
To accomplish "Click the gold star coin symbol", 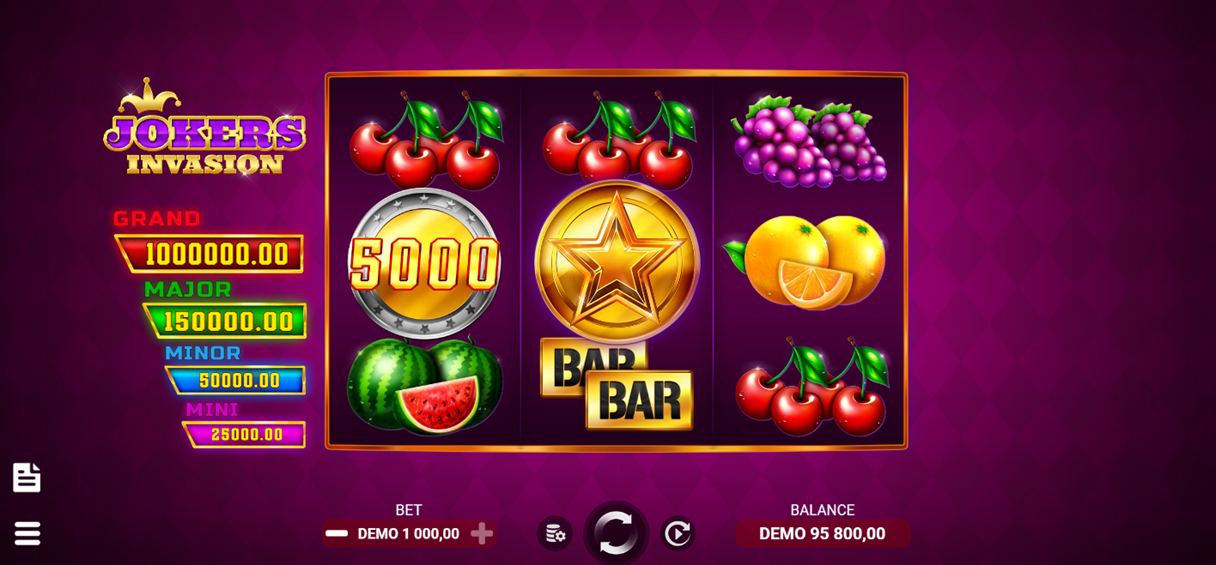I will point(617,262).
